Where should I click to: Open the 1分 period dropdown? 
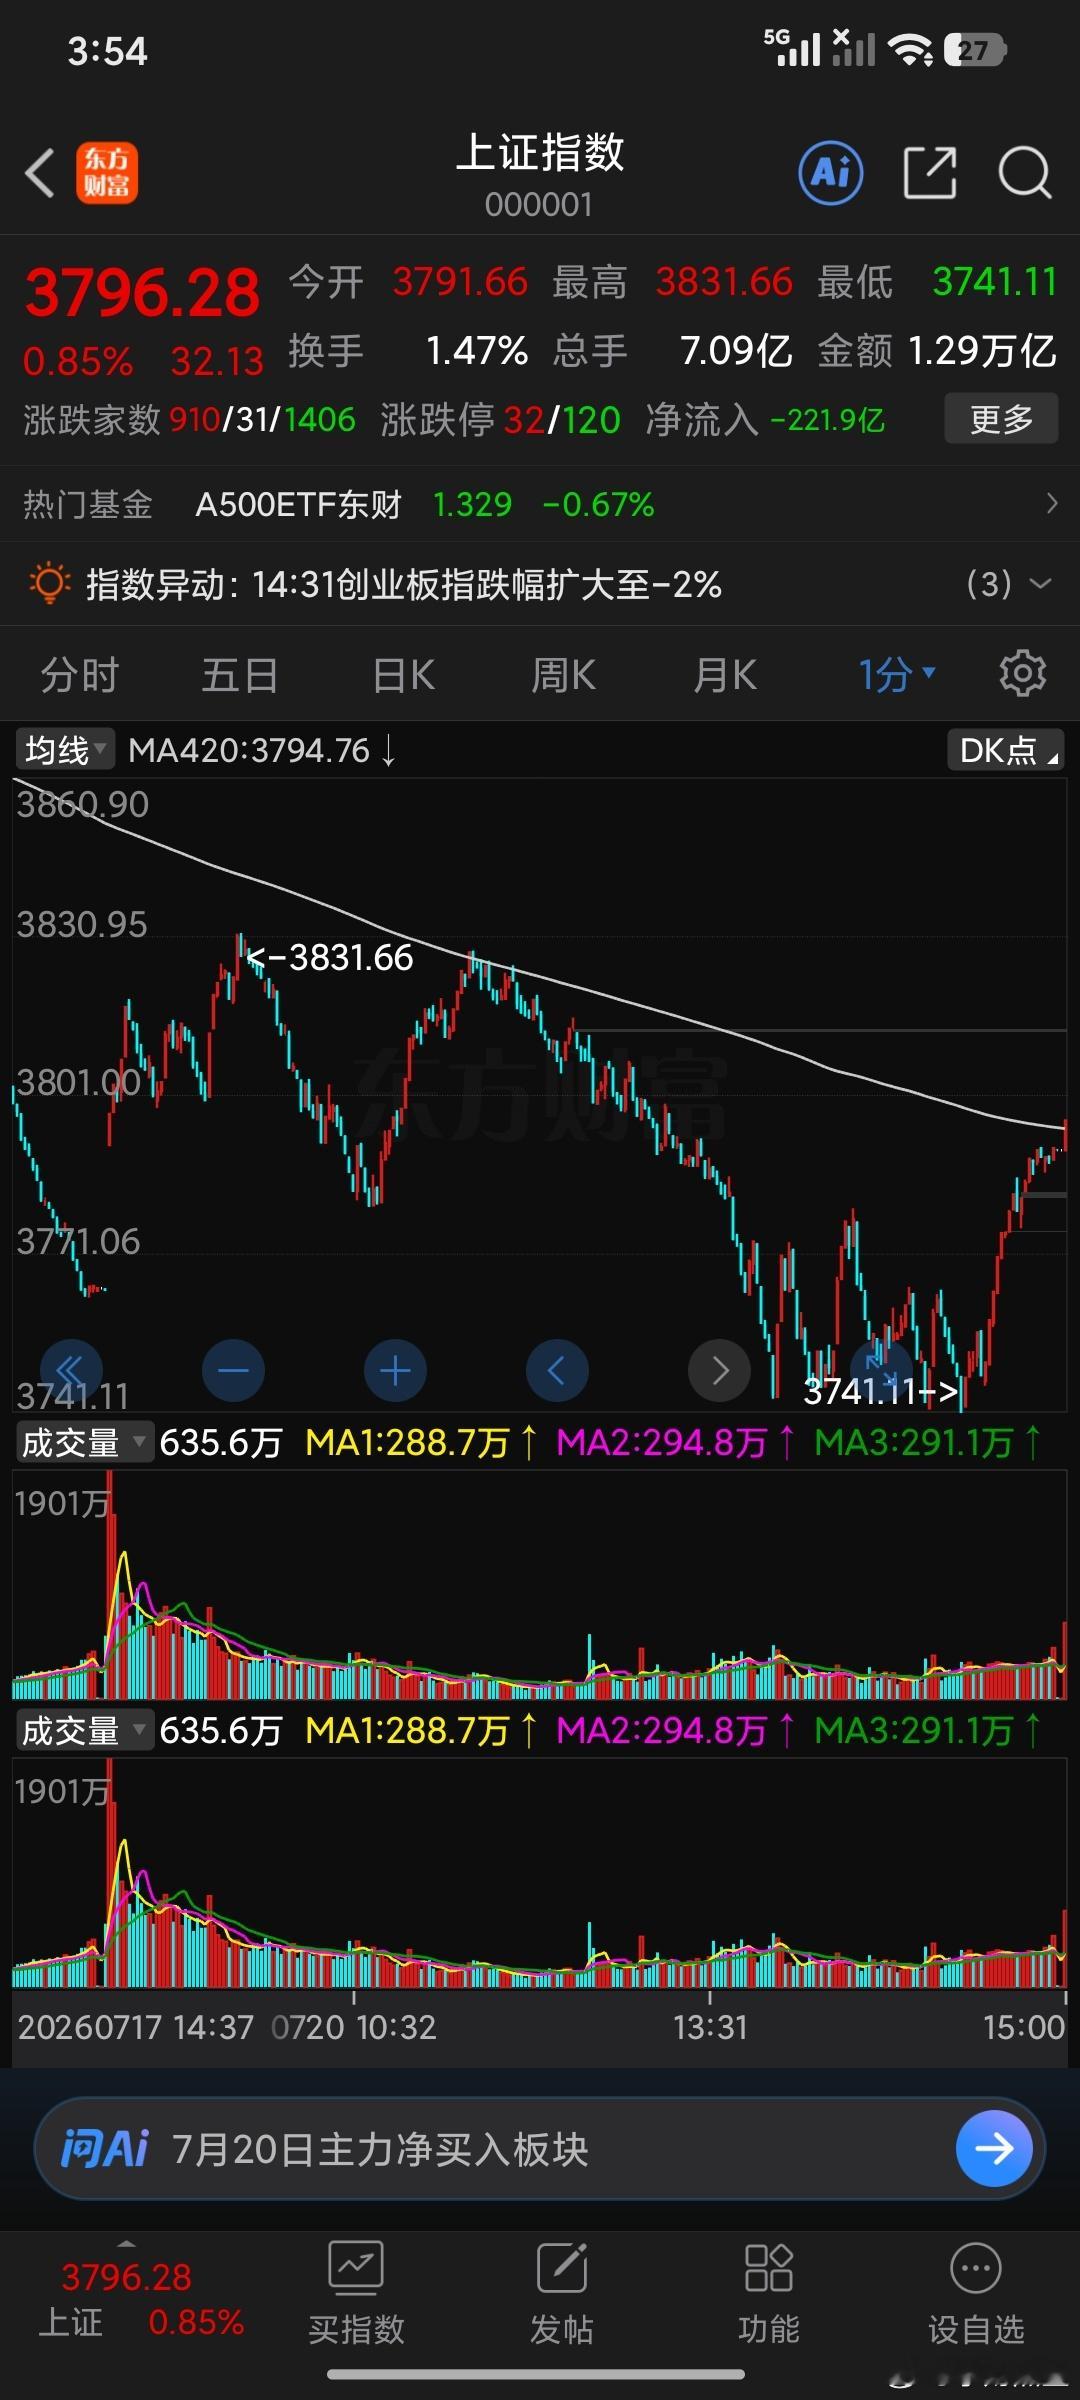click(897, 675)
